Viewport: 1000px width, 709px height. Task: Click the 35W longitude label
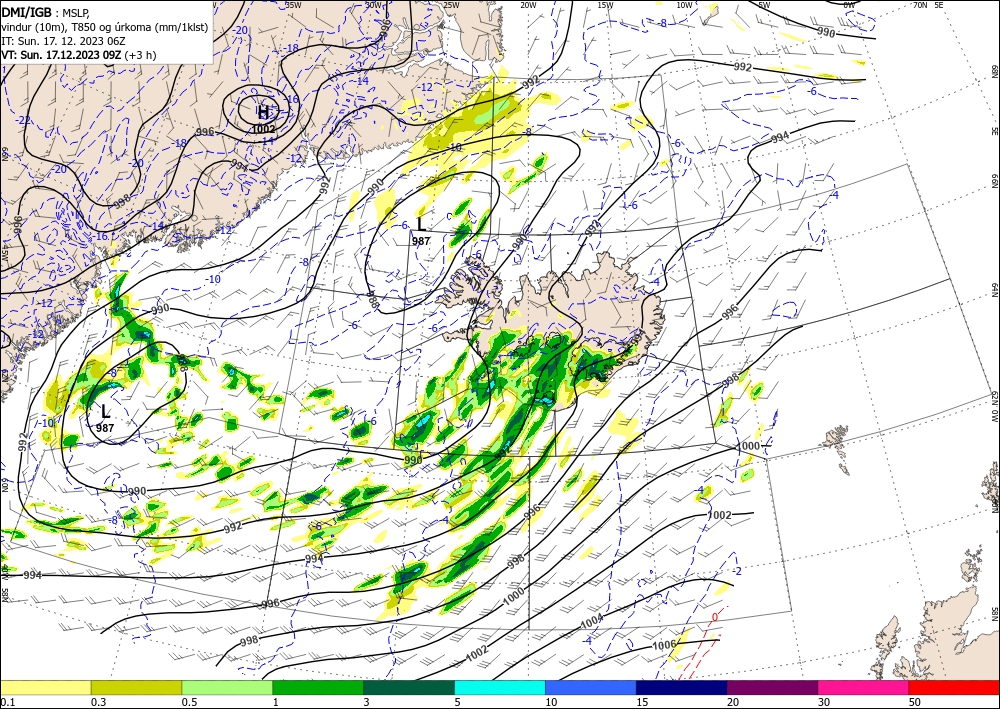(x=293, y=5)
